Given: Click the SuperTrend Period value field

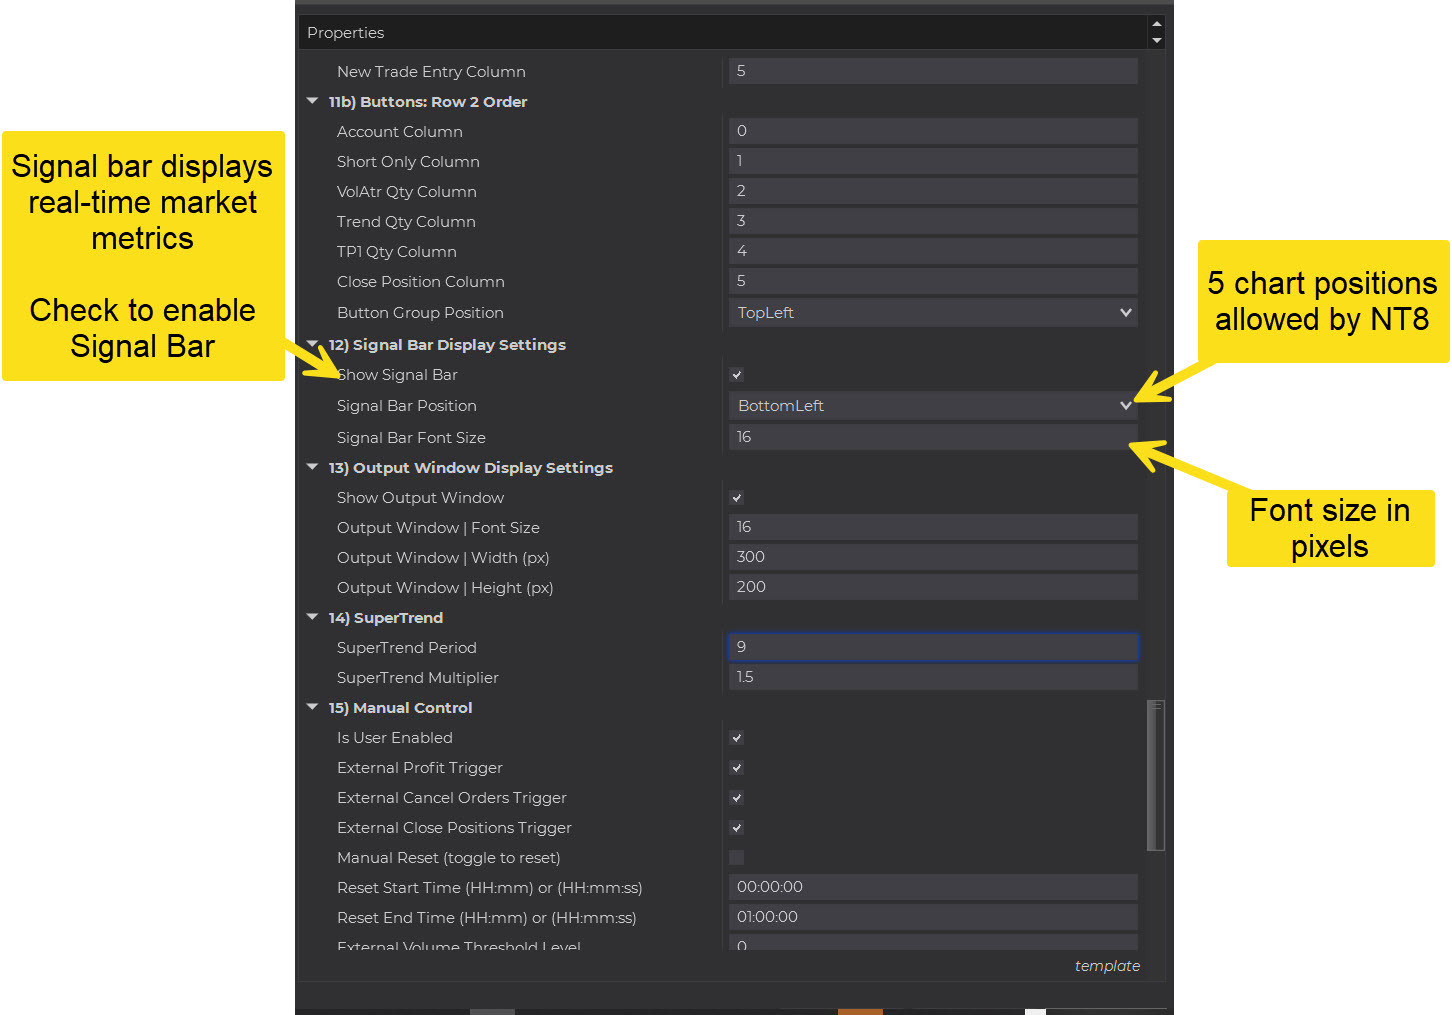Looking at the screenshot, I should (x=933, y=647).
